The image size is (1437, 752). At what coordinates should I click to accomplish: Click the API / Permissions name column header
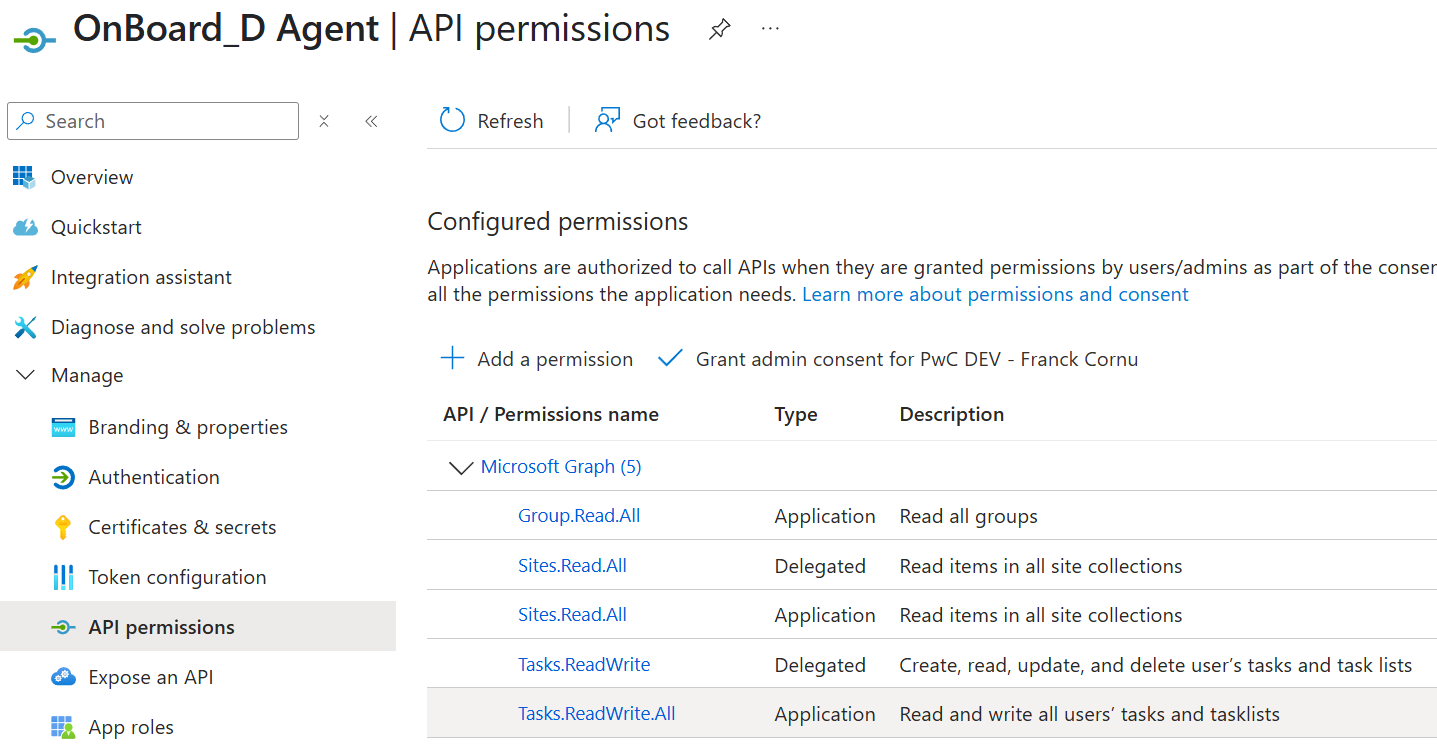click(551, 414)
